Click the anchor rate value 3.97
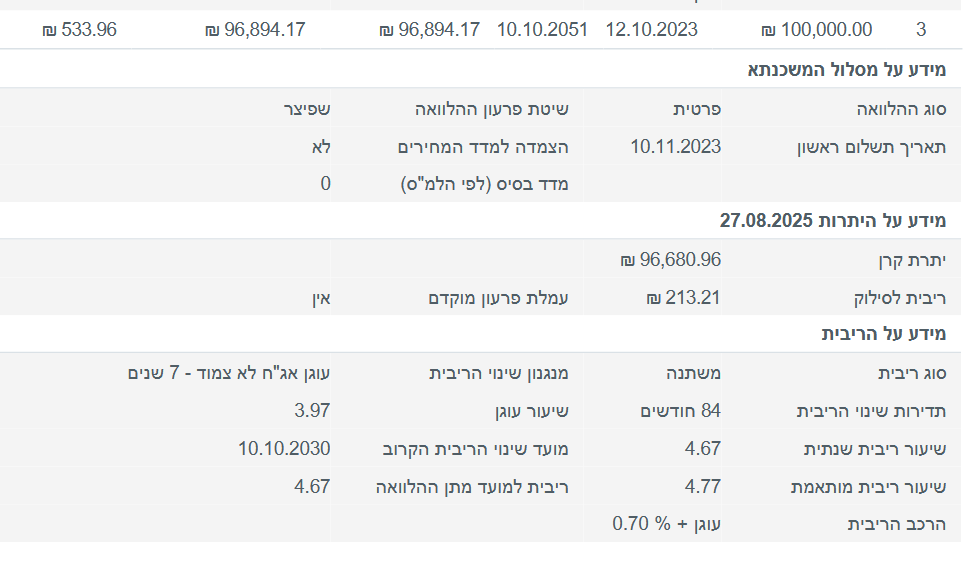Viewport: 968px width, 574px height. tap(311, 410)
